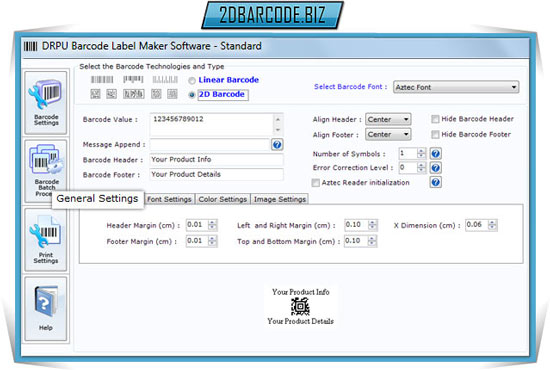Switch to the Image Settings tab
The width and height of the screenshot is (550, 370).
(280, 199)
